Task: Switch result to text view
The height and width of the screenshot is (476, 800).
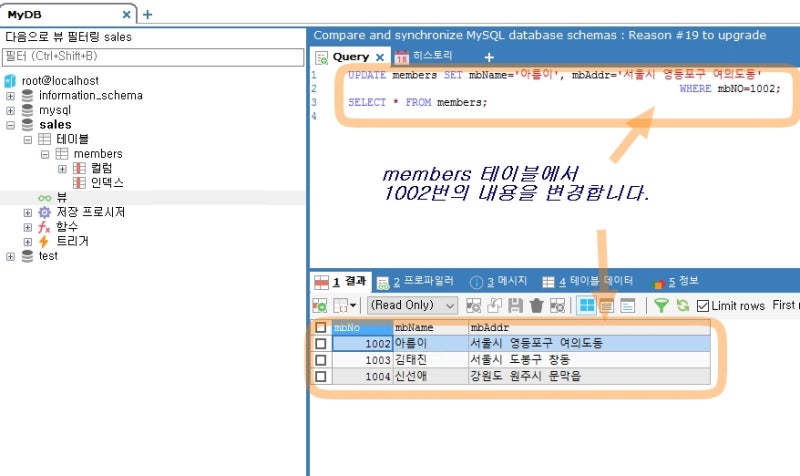Action: click(x=628, y=306)
